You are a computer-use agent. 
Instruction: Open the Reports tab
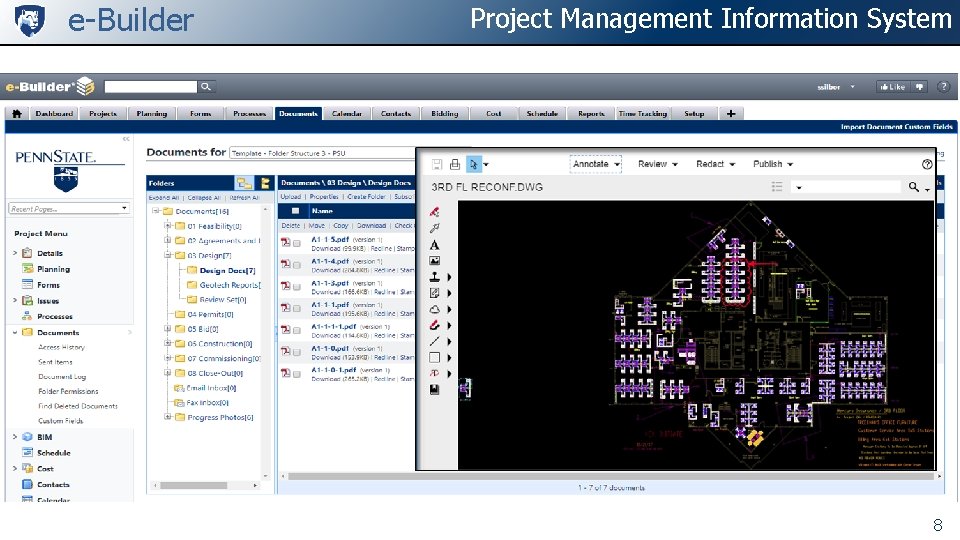pyautogui.click(x=591, y=113)
